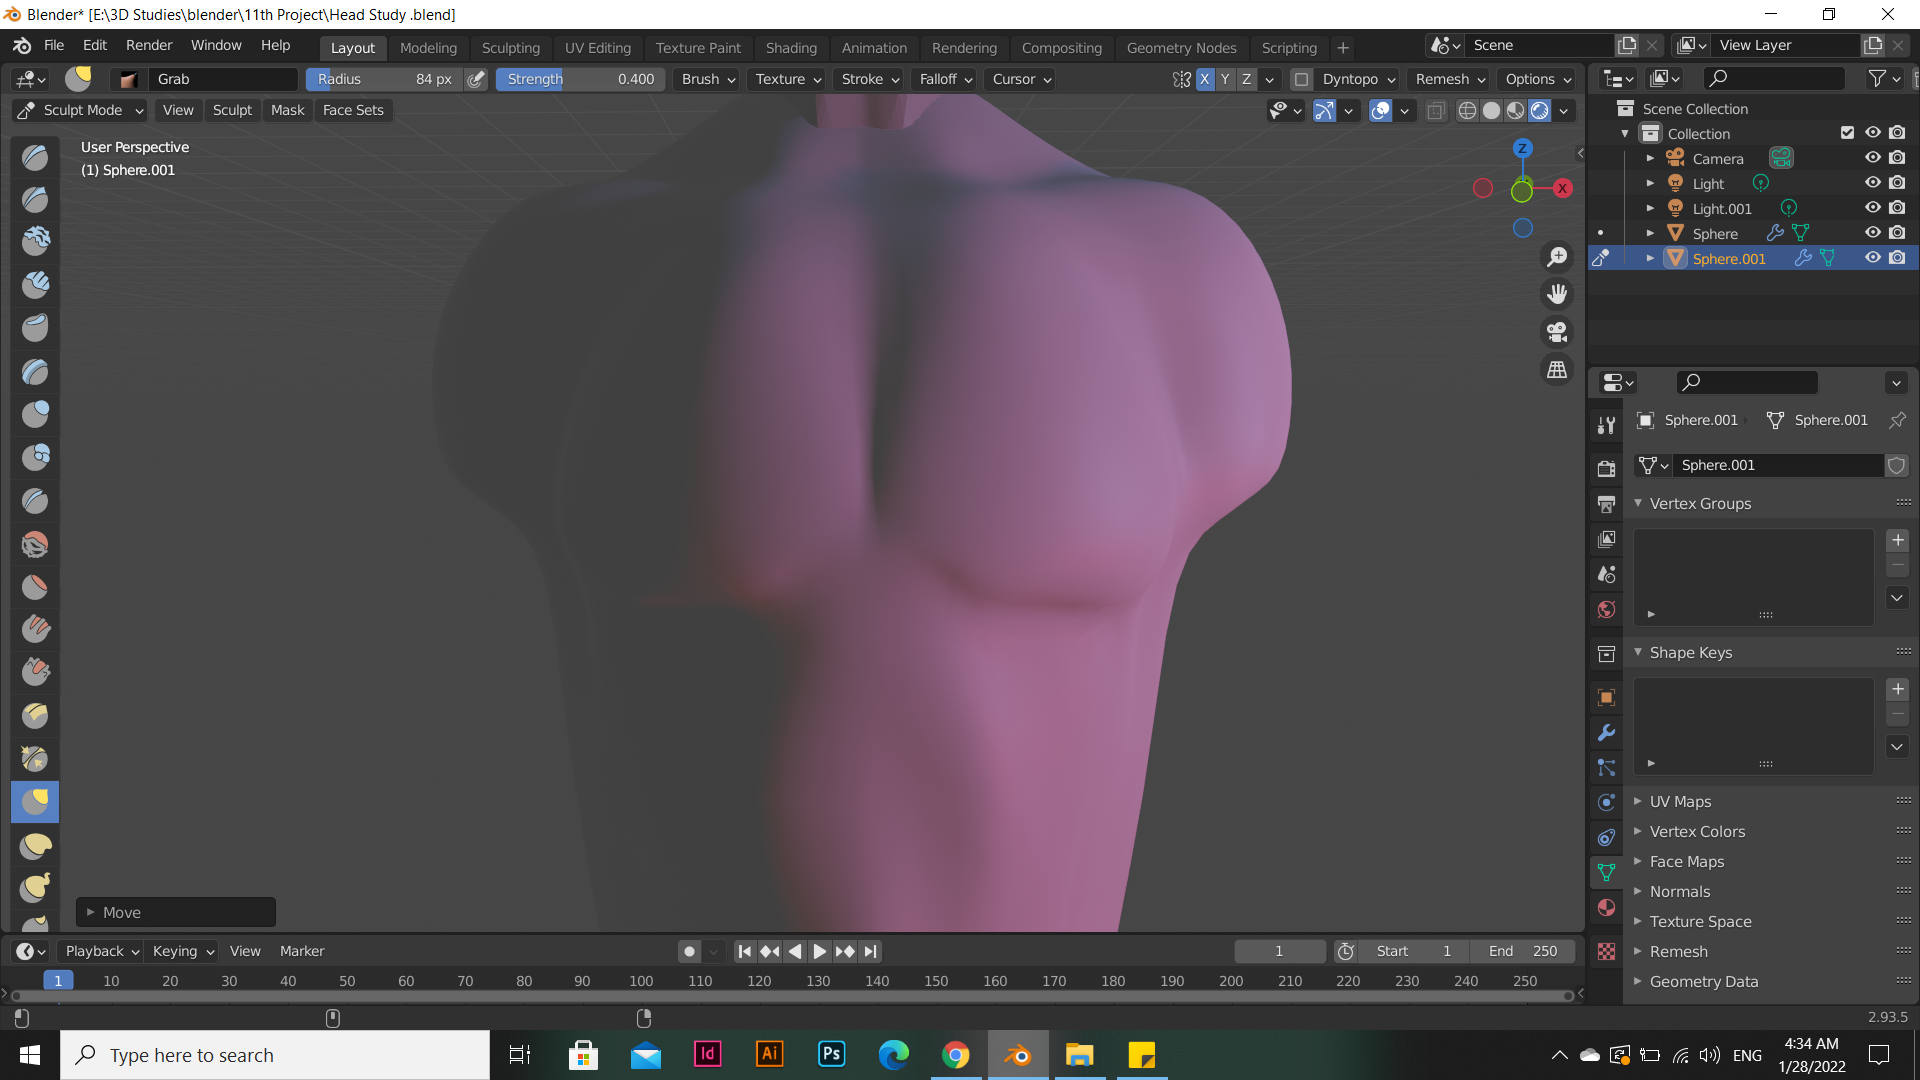Click the Face Sets header button
Screen dimensions: 1920x1080
point(353,110)
